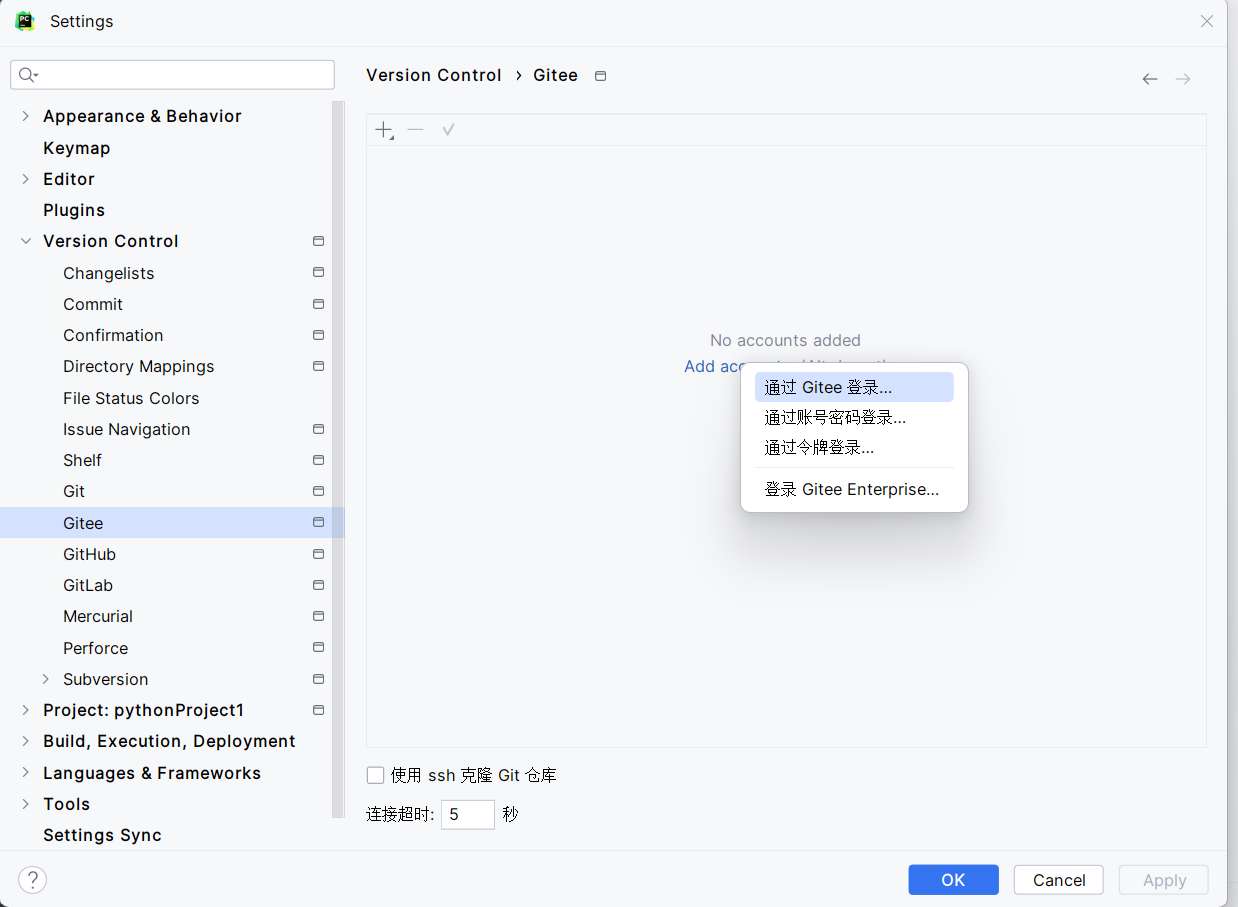
Task: Select Confirmation settings item
Action: [x=113, y=335]
